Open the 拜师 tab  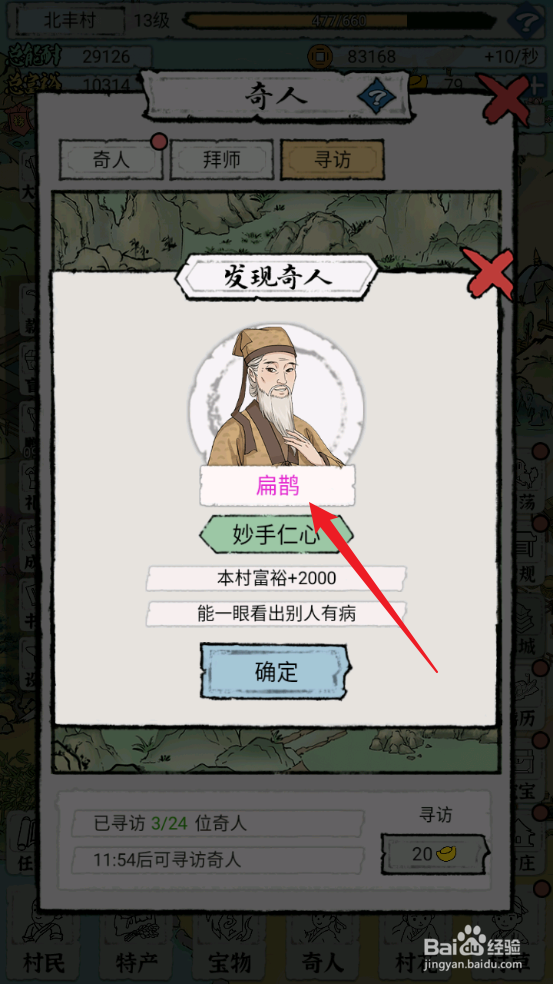tap(222, 159)
